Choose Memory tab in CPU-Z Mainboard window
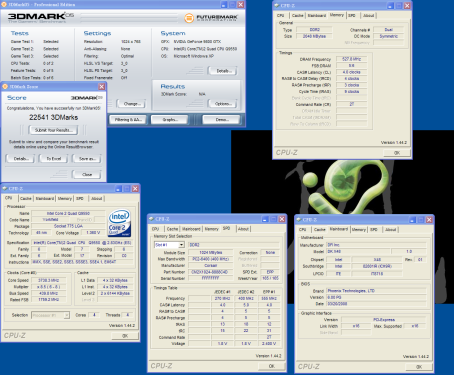 359,229
